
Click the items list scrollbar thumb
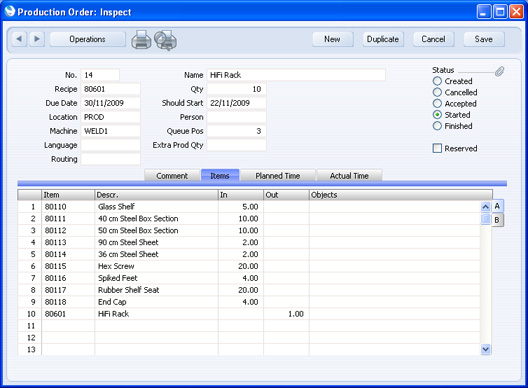[x=485, y=219]
